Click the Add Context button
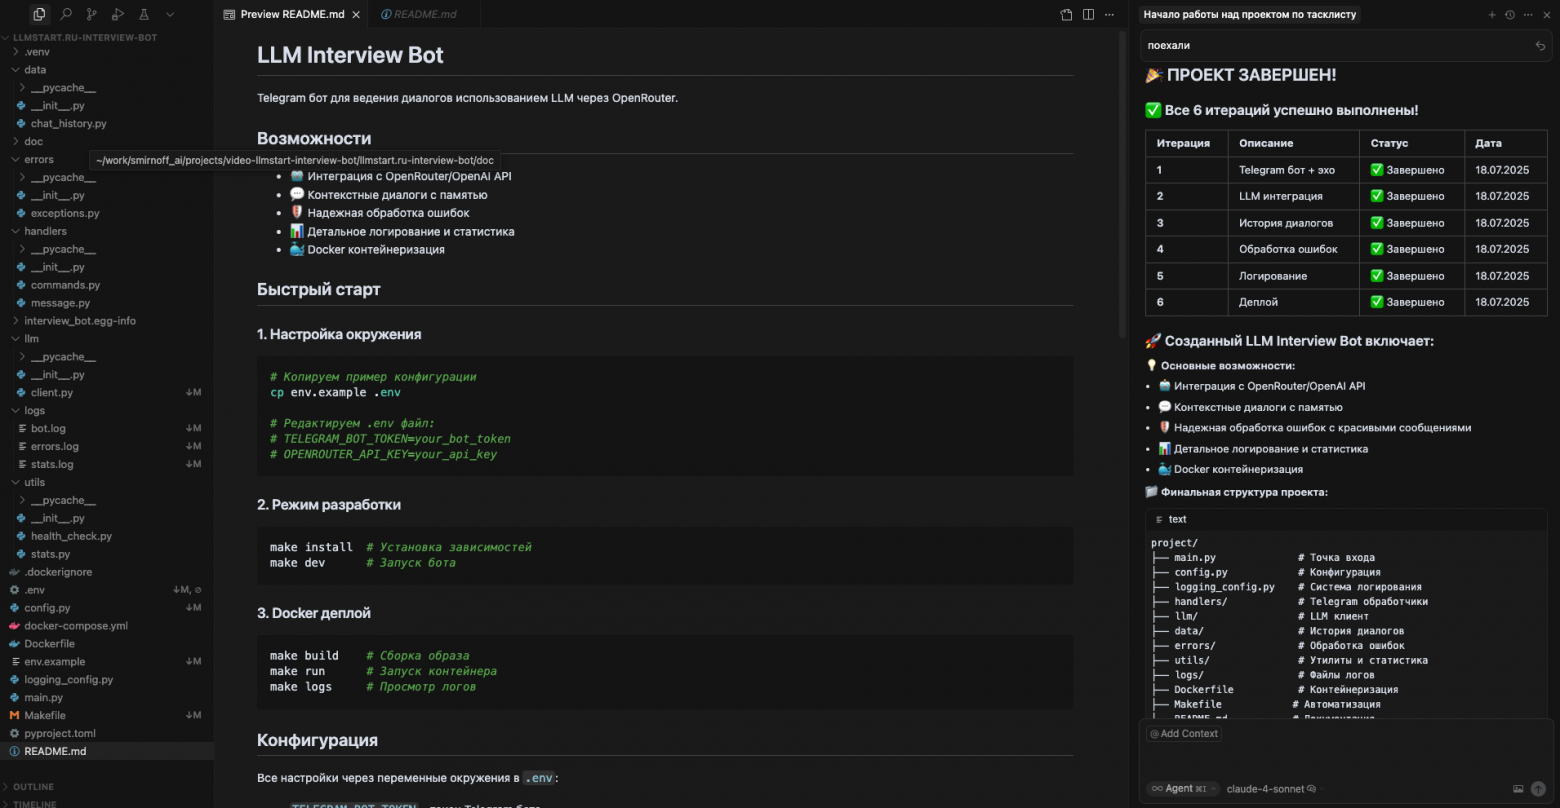 1184,734
